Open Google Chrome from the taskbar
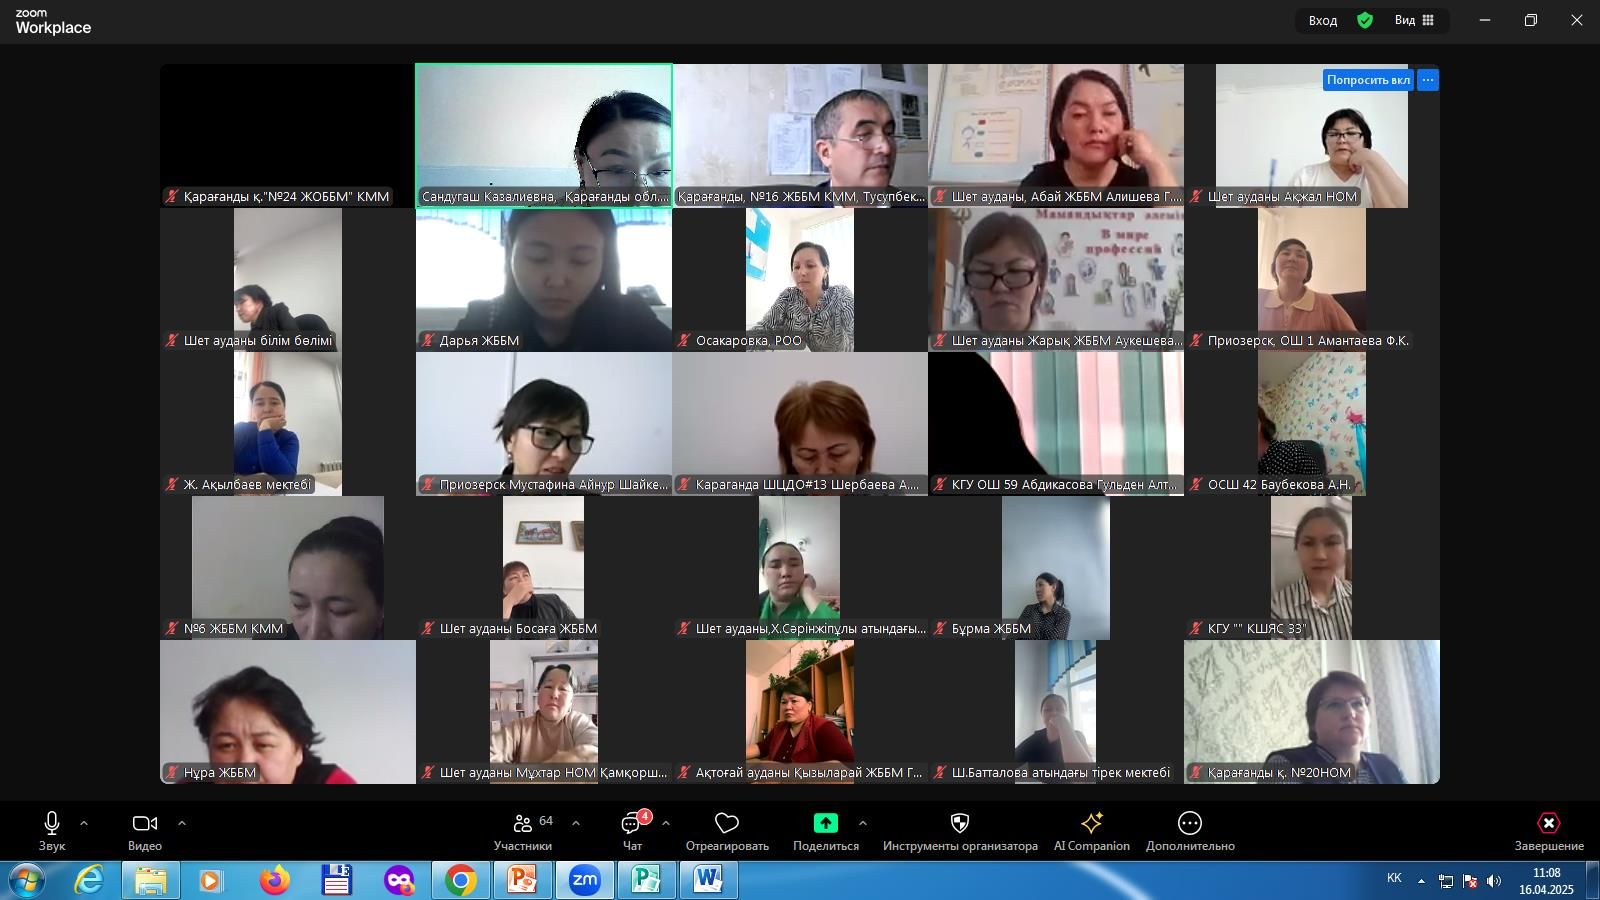This screenshot has height=900, width=1600. pyautogui.click(x=461, y=880)
